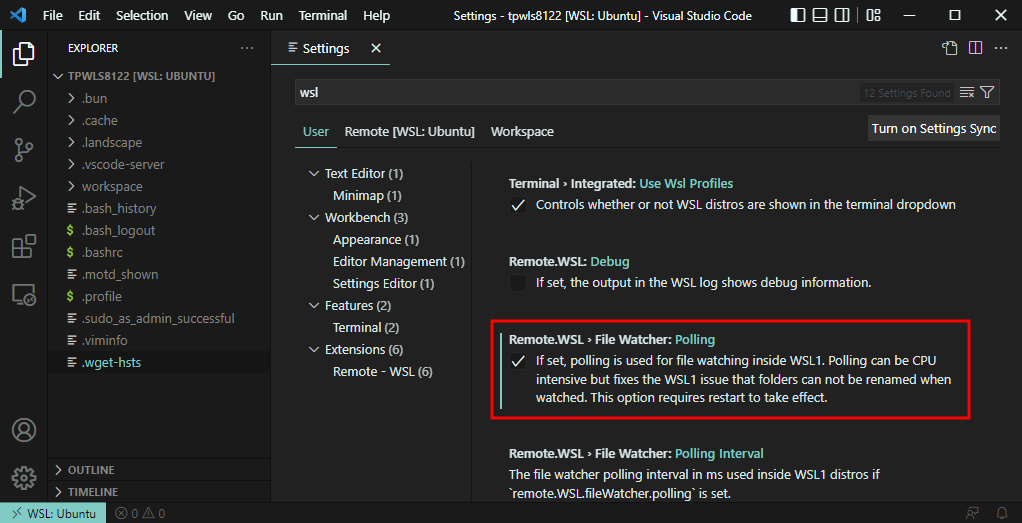
Task: Open the File menu
Action: tap(52, 15)
